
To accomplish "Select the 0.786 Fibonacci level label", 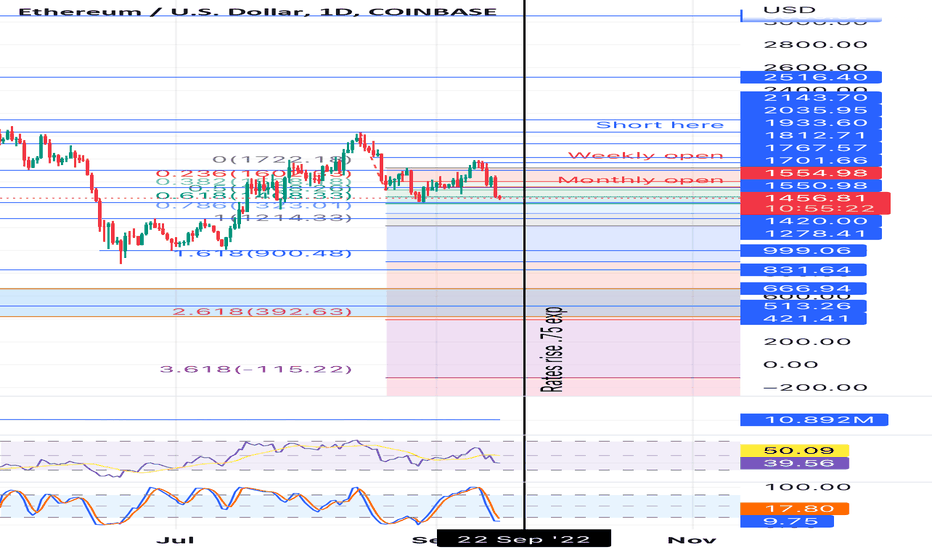I will [254, 206].
